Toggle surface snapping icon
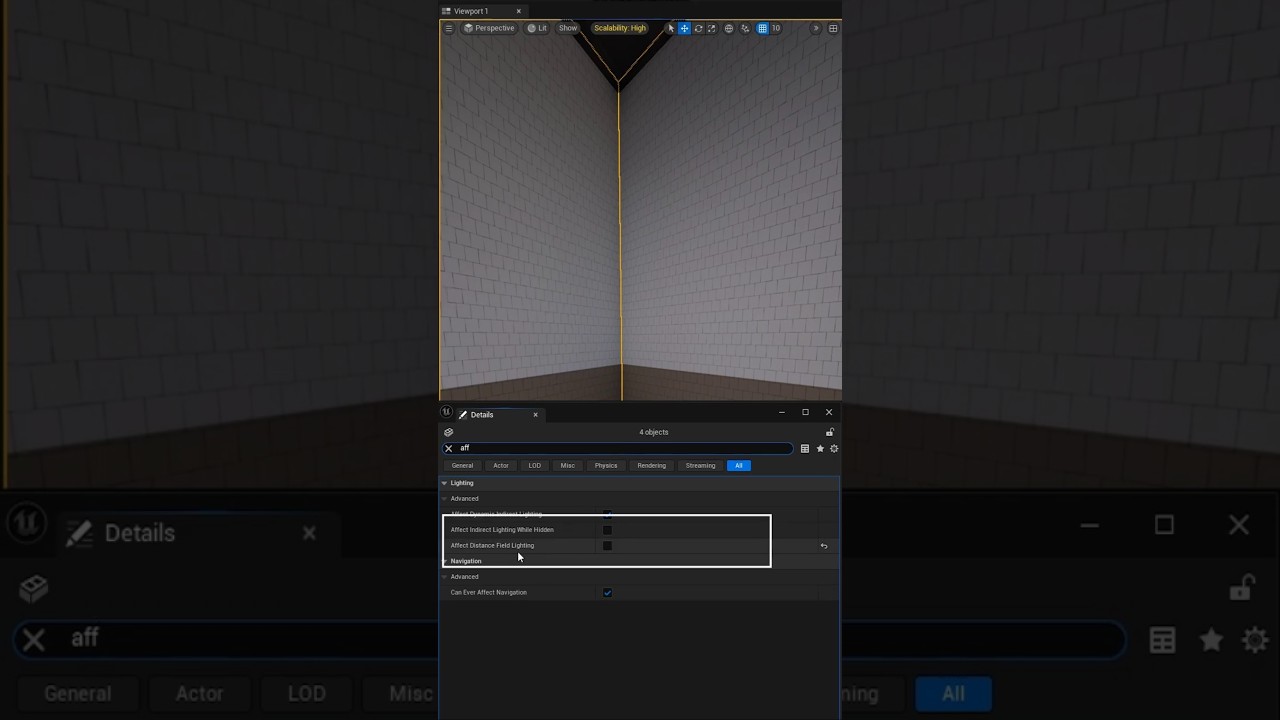The height and width of the screenshot is (720, 1280). 745,28
